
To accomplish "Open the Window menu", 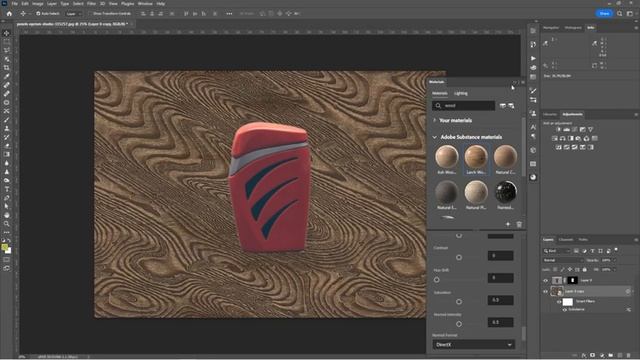I will pos(145,4).
